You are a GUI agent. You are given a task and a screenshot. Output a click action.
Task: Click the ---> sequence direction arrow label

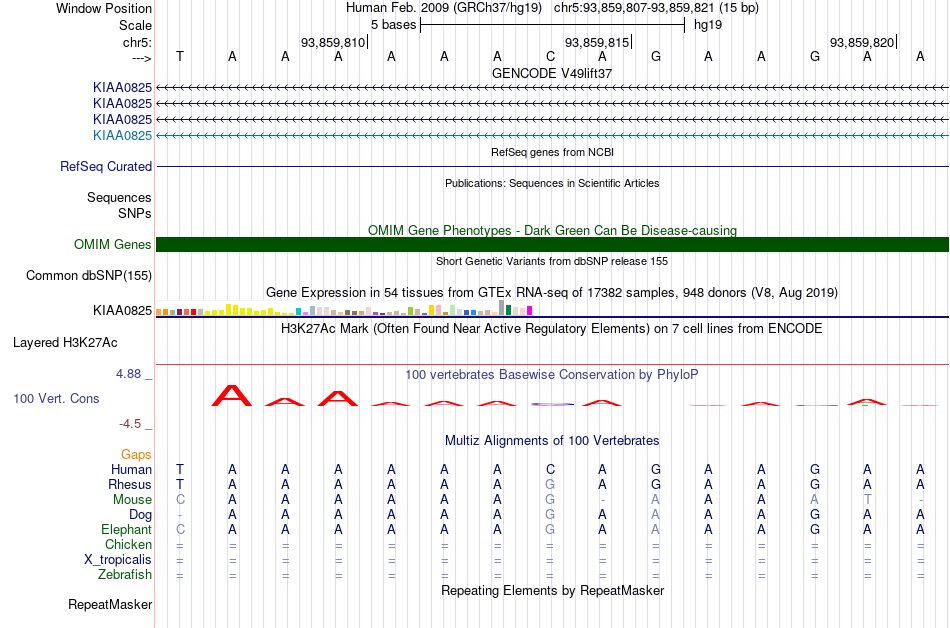coord(141,58)
